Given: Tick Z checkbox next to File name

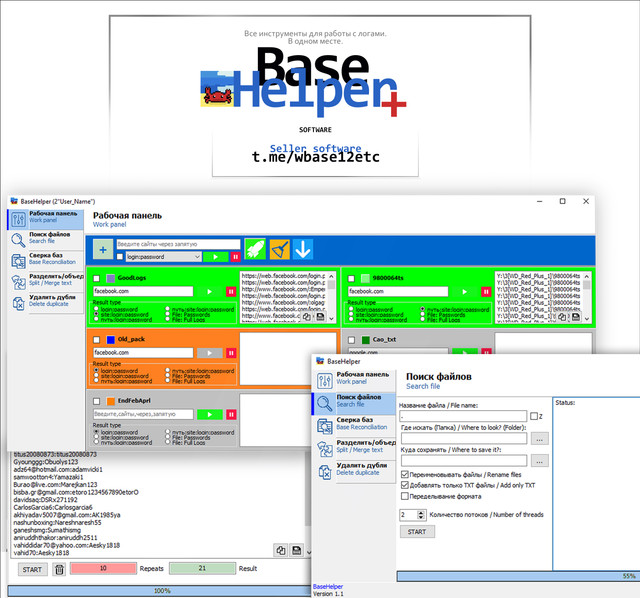Looking at the screenshot, I should point(533,416).
